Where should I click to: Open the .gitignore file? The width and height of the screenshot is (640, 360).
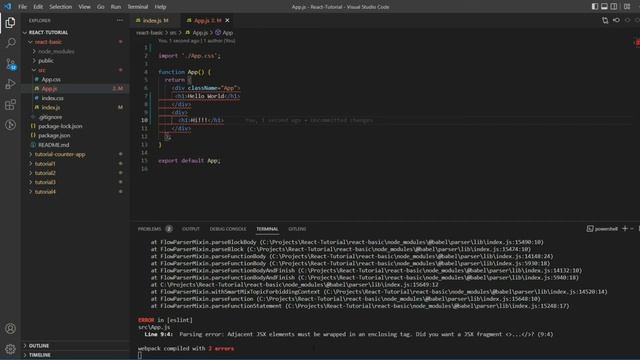point(51,117)
